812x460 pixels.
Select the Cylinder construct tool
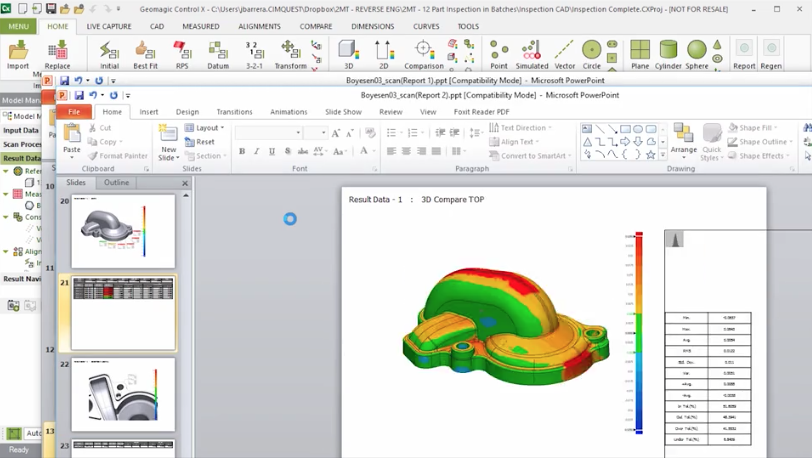(x=668, y=54)
